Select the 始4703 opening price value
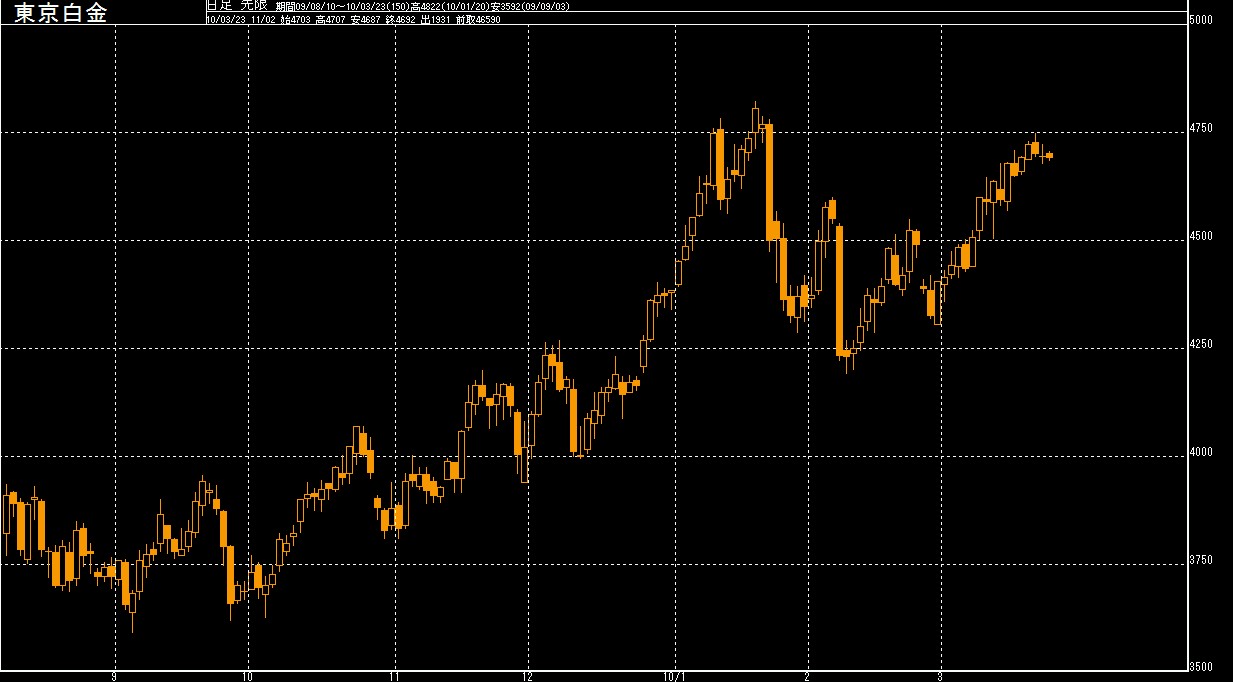This screenshot has height=682, width=1233. 297,19
